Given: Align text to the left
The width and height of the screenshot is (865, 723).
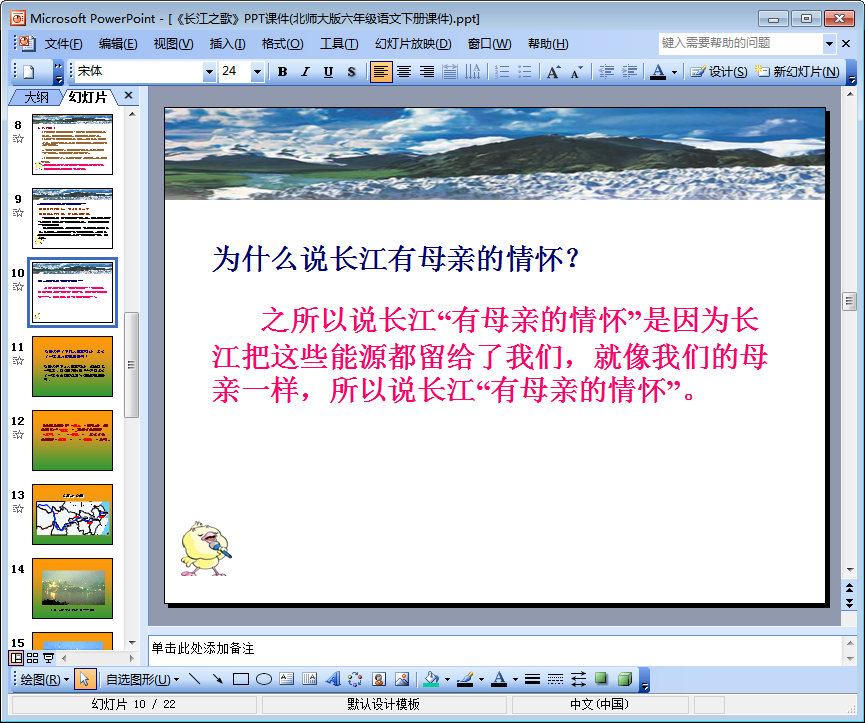Looking at the screenshot, I should point(381,72).
